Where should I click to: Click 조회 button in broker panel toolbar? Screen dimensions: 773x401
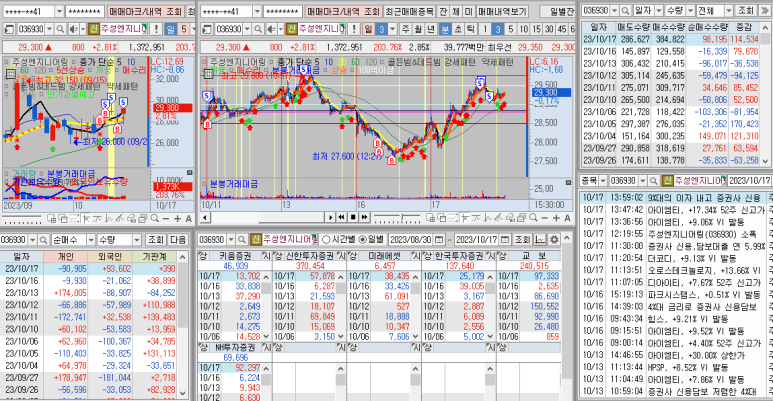coord(522,240)
